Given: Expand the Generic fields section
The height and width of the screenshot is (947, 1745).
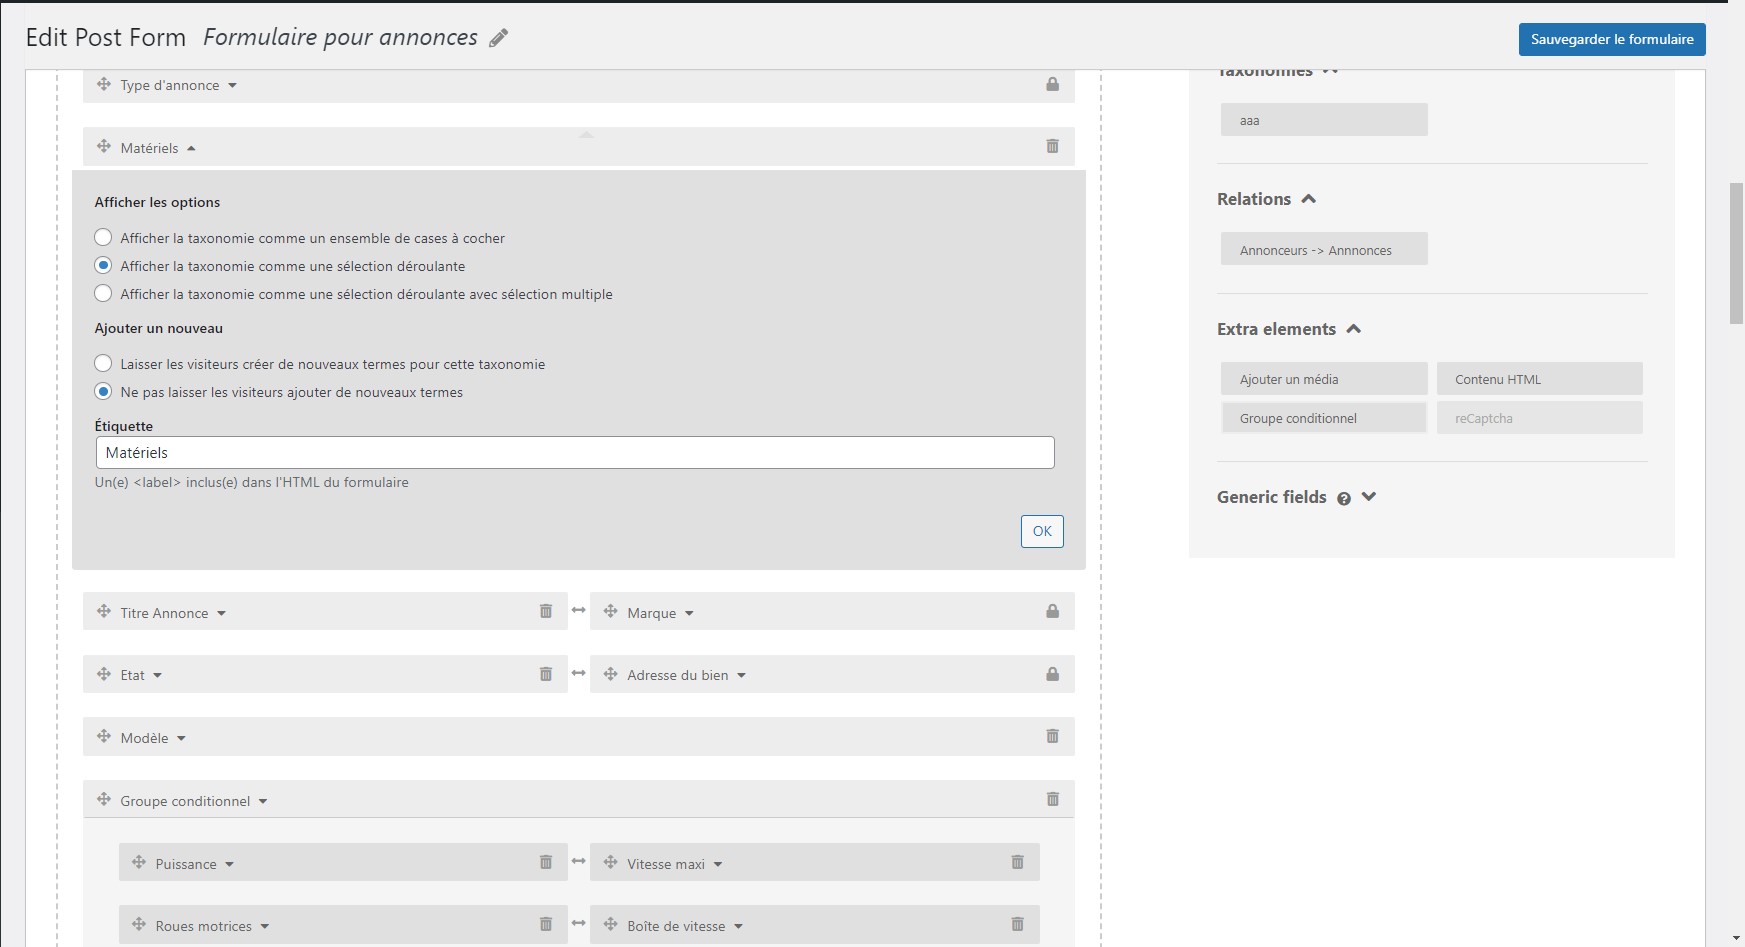Looking at the screenshot, I should [1369, 497].
